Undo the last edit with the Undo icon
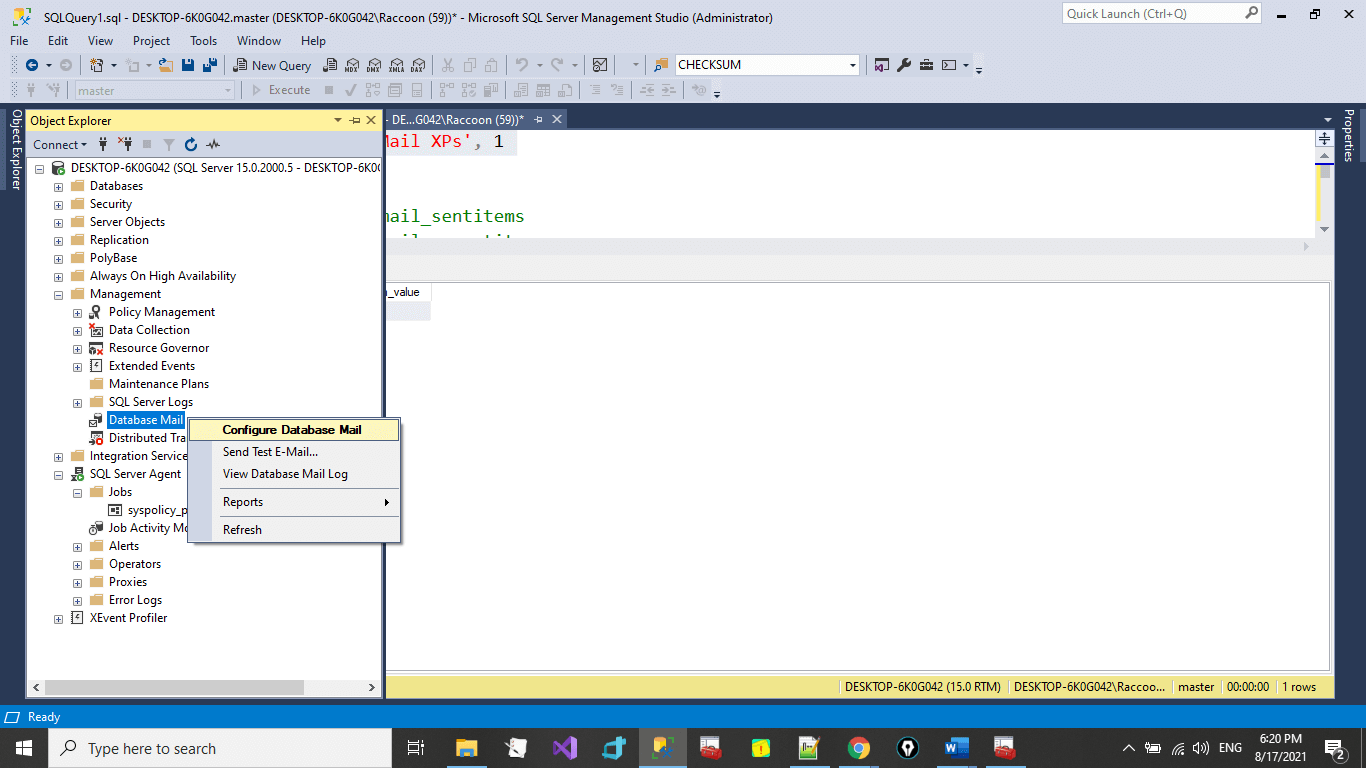This screenshot has width=1366, height=768. click(519, 65)
